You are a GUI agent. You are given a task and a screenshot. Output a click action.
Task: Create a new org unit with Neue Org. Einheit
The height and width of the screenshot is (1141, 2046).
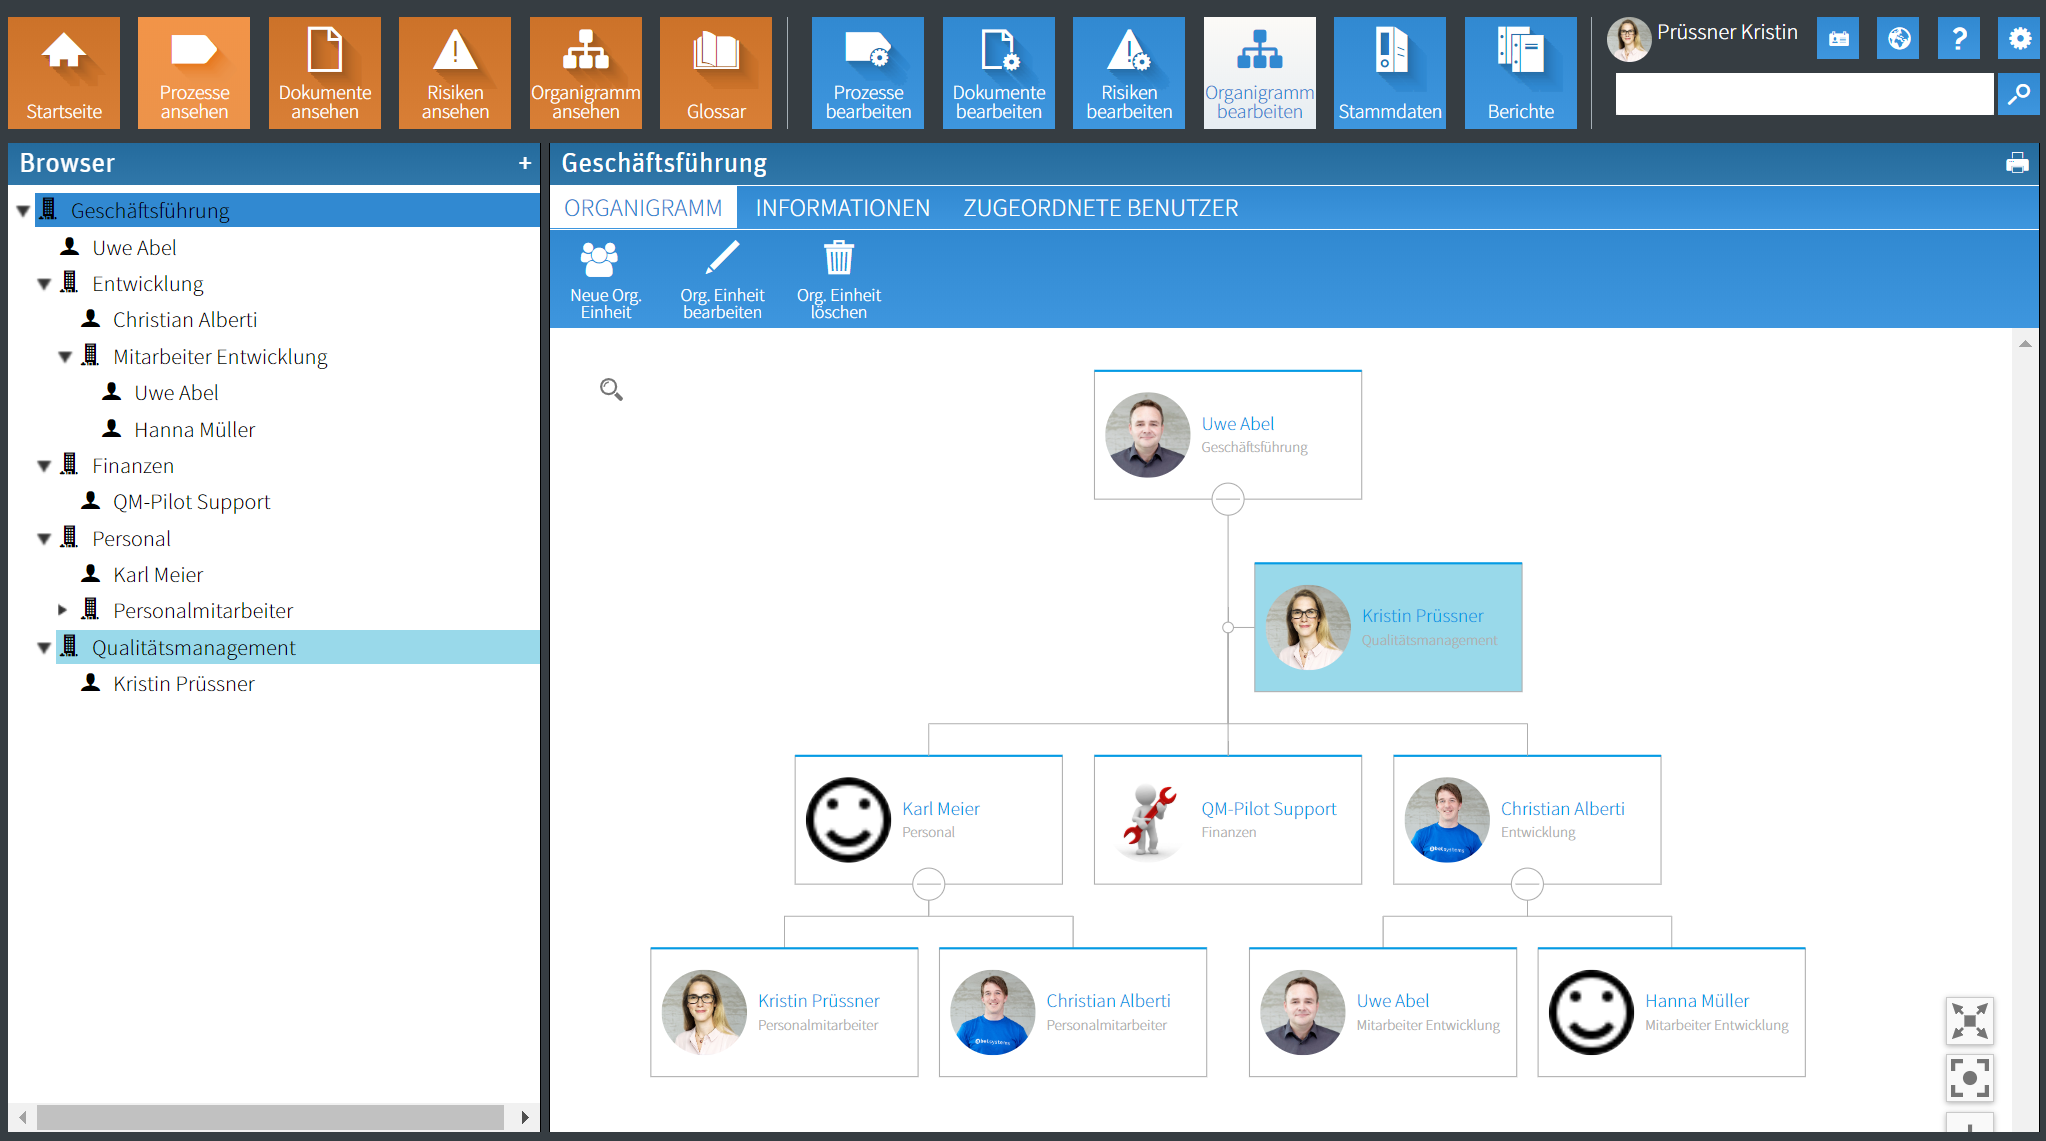604,278
